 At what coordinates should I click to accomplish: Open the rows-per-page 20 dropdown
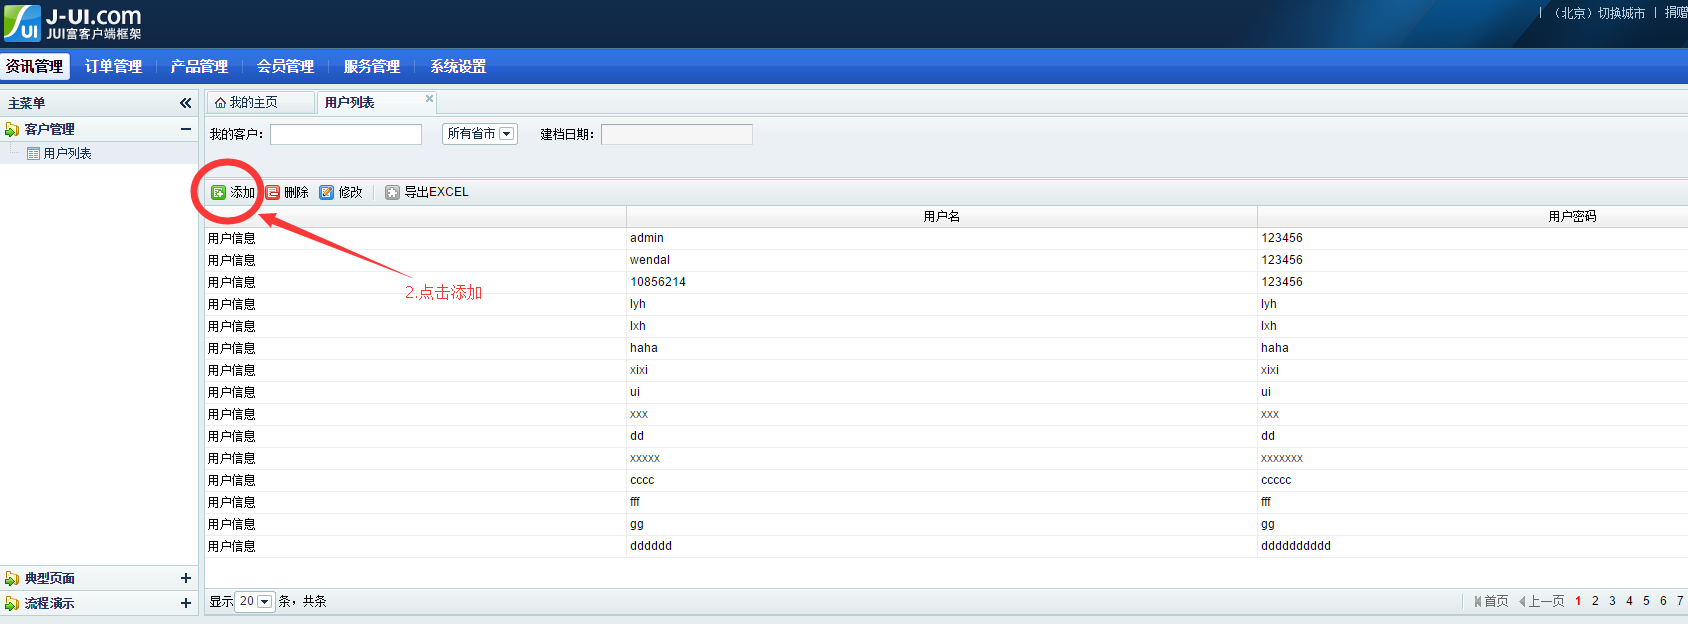pyautogui.click(x=255, y=601)
